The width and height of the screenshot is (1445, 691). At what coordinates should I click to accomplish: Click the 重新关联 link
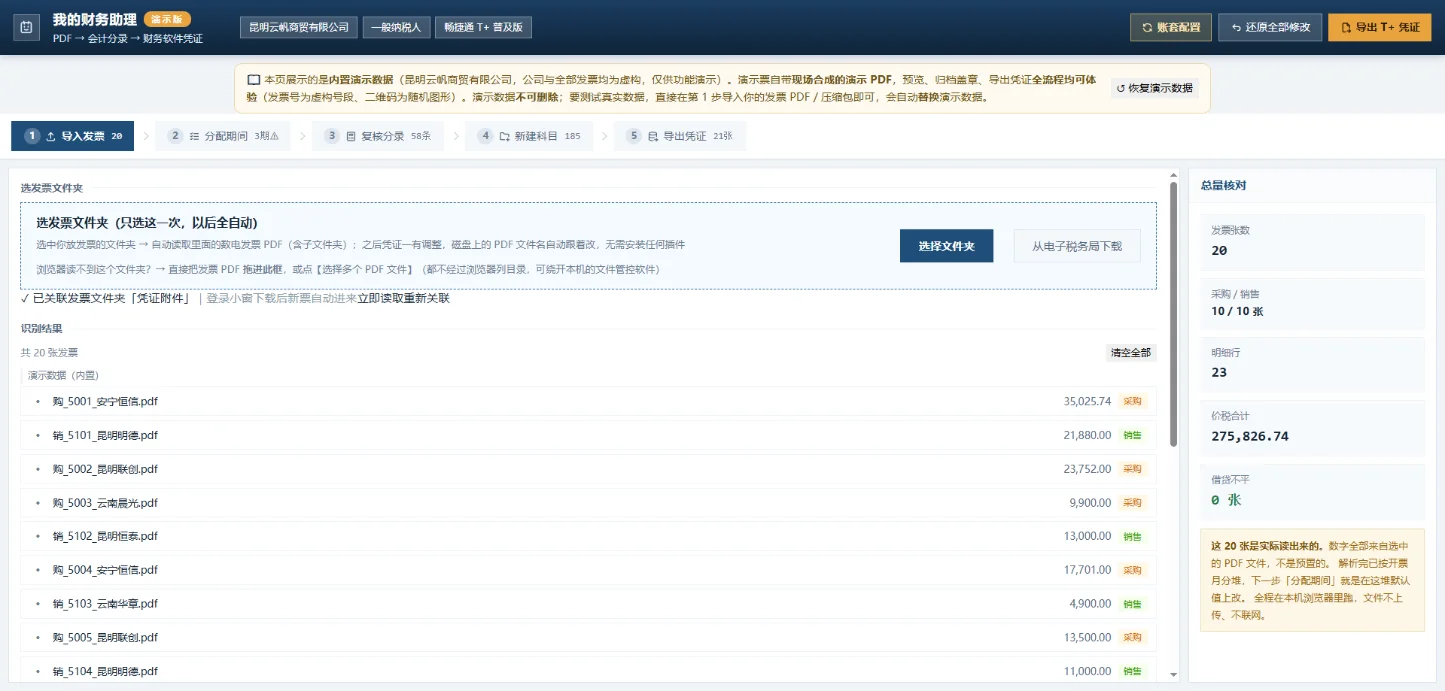point(427,298)
